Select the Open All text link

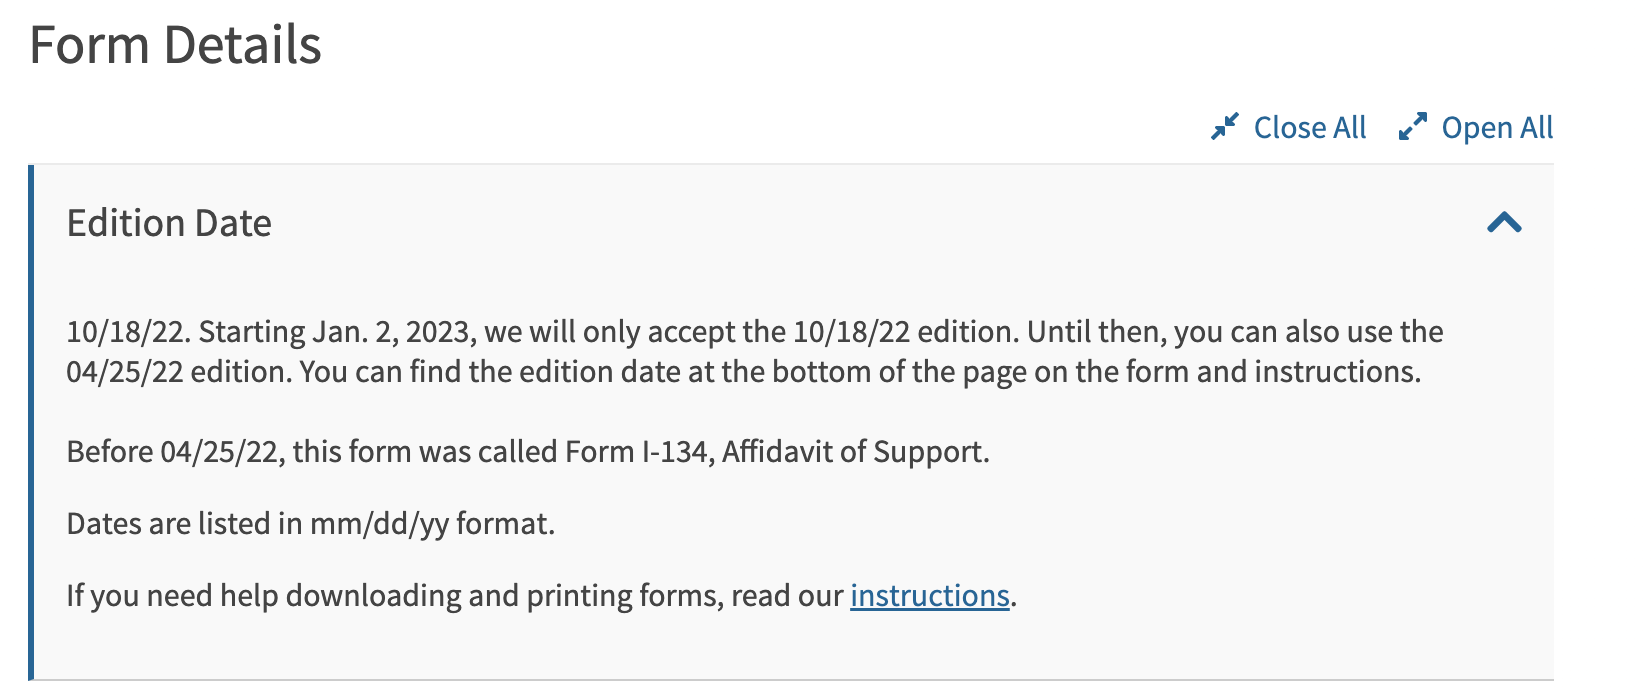click(x=1497, y=128)
